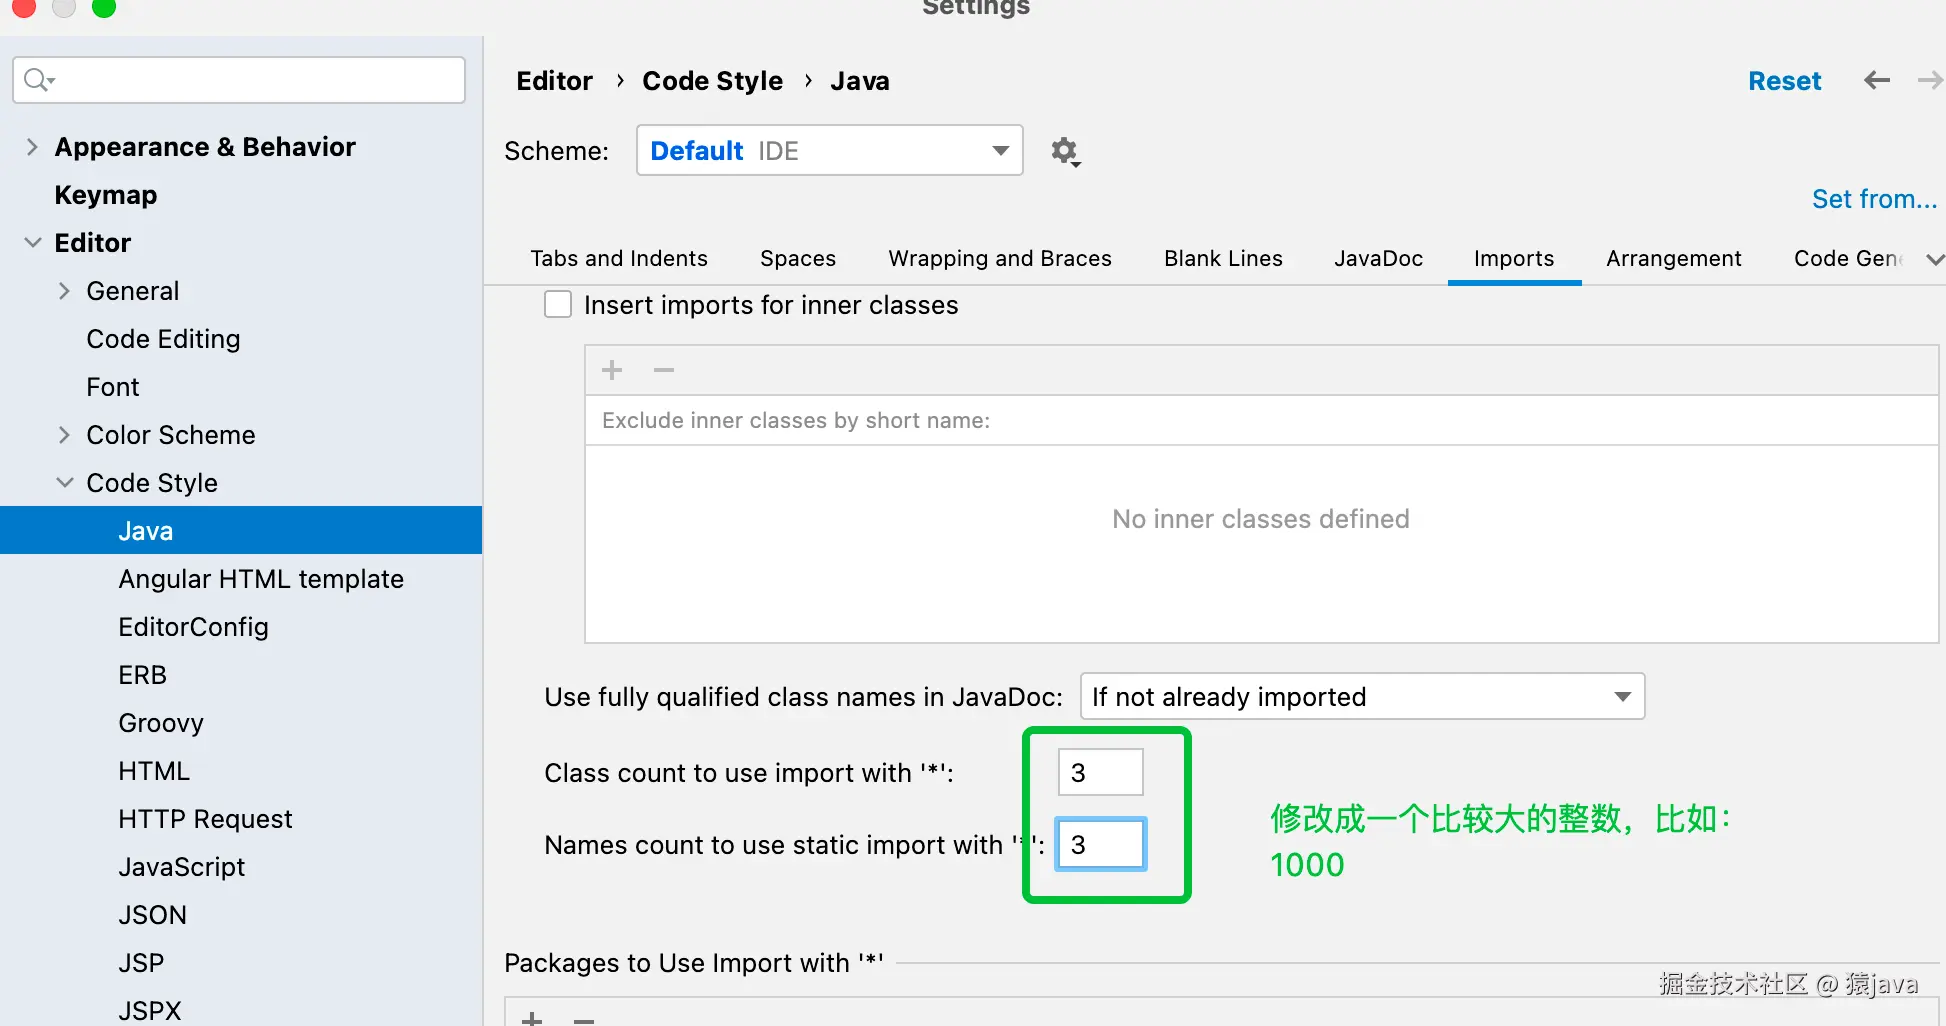
Task: Select Groovy in the Code Style list
Action: 161,723
